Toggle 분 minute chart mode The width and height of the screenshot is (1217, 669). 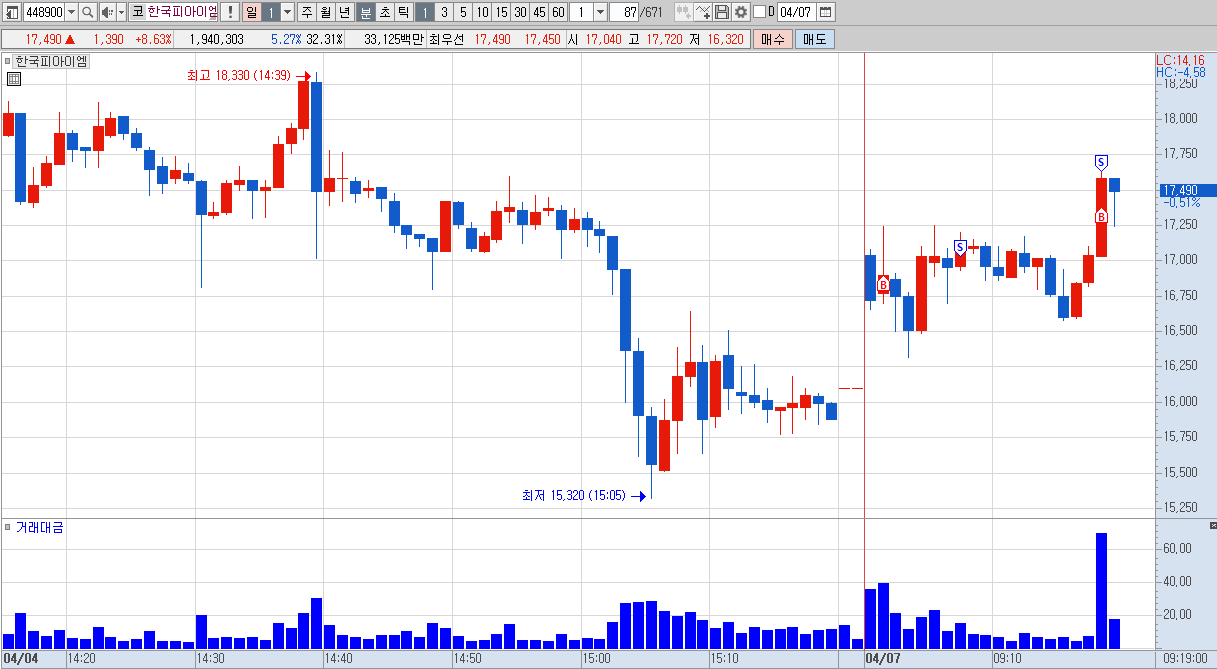pos(366,12)
